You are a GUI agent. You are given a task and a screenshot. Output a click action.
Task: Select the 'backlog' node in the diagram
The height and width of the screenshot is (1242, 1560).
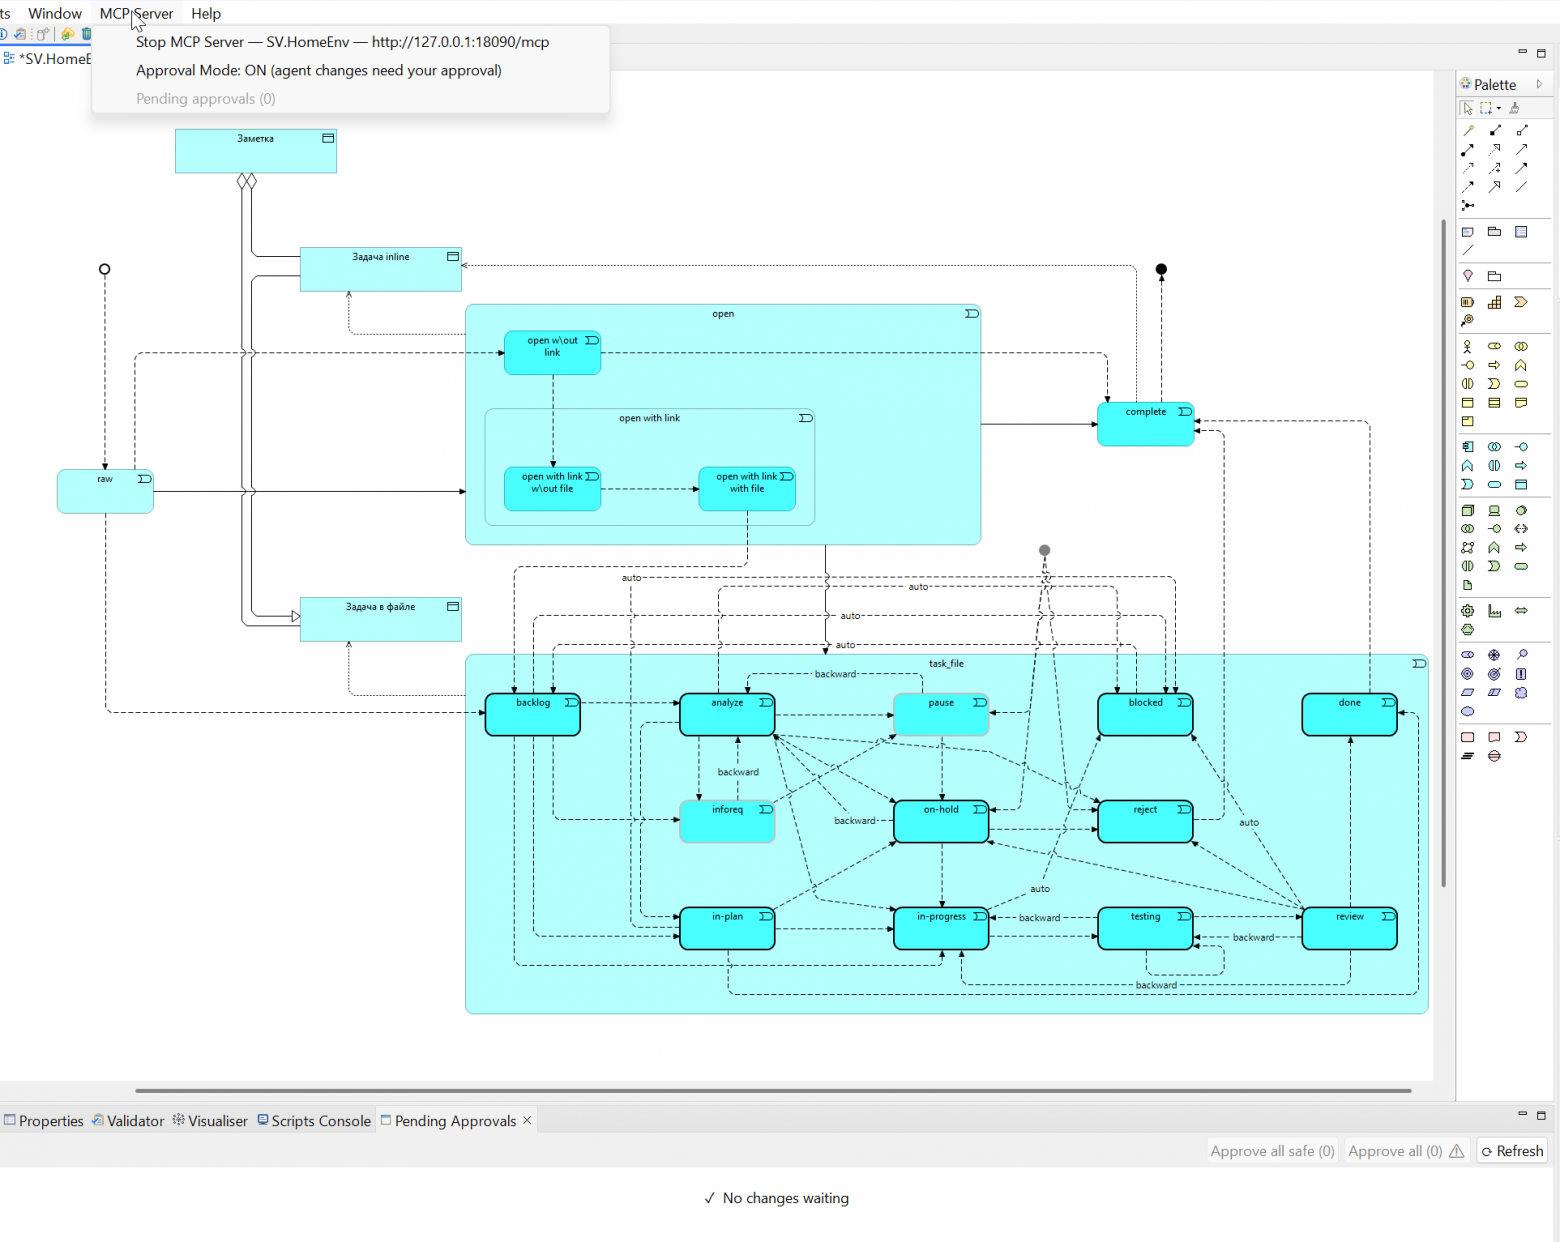[x=533, y=715]
